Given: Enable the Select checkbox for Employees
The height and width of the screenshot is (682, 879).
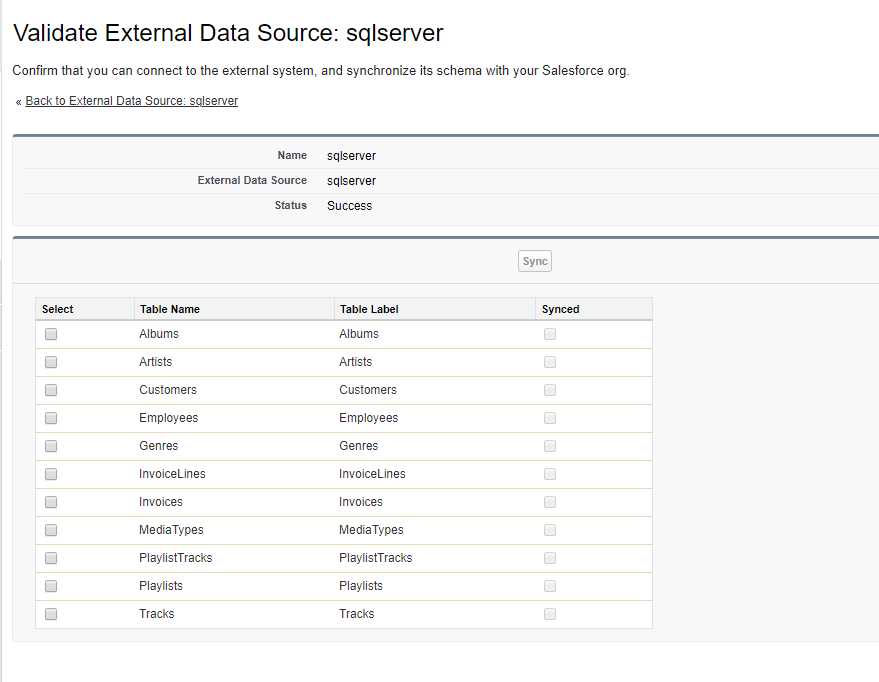Looking at the screenshot, I should point(51,418).
